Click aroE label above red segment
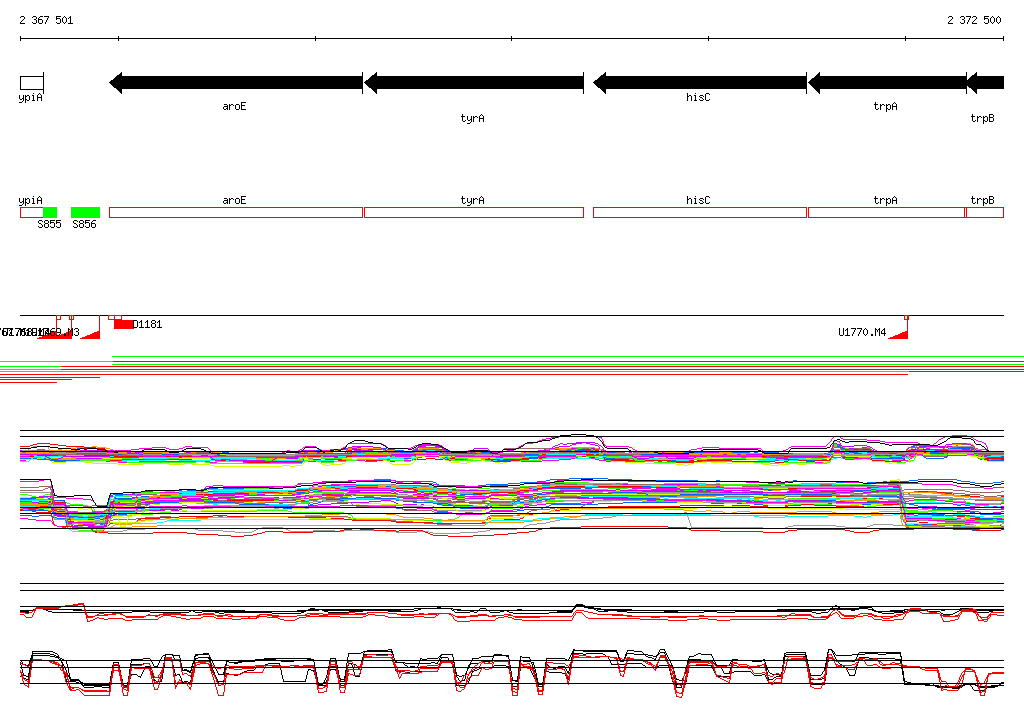1024x714 pixels. pyautogui.click(x=234, y=201)
